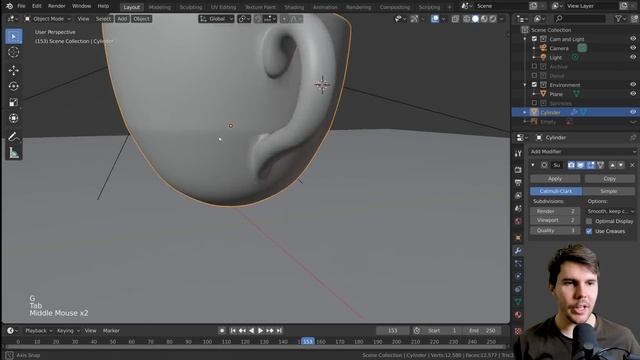Adjust the Viewport subdivisions field
This screenshot has height=360, width=640.
pos(555,220)
